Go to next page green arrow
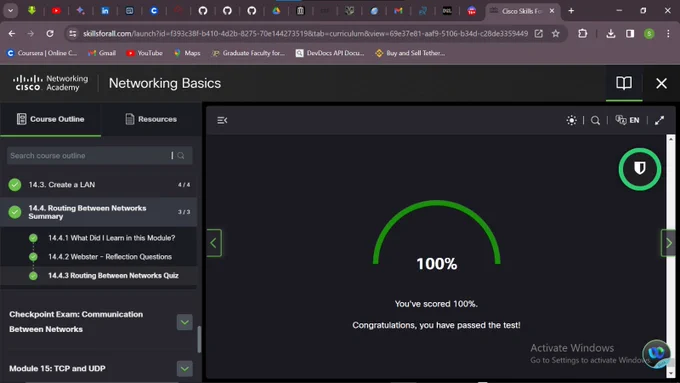The image size is (680, 383). [x=668, y=243]
